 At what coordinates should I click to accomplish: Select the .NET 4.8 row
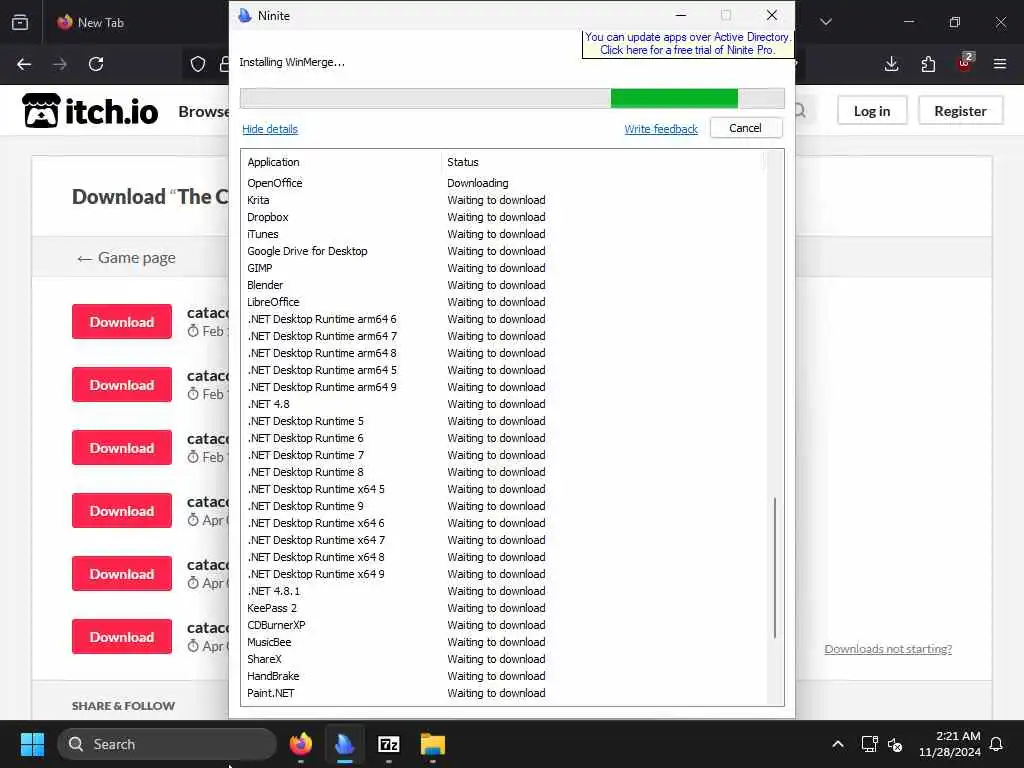503,404
